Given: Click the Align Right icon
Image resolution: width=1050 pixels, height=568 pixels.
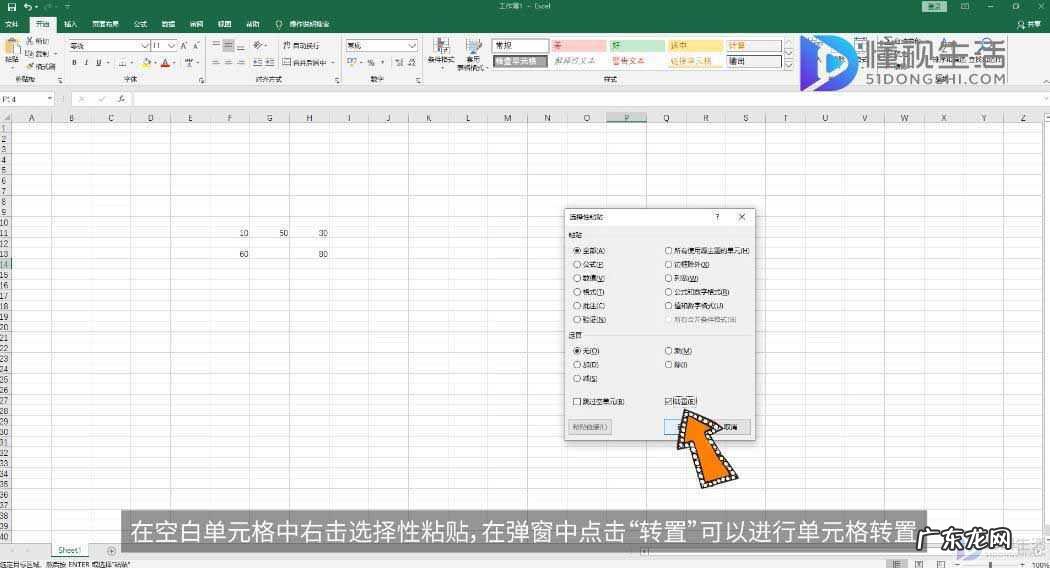Looking at the screenshot, I should pyautogui.click(x=240, y=62).
